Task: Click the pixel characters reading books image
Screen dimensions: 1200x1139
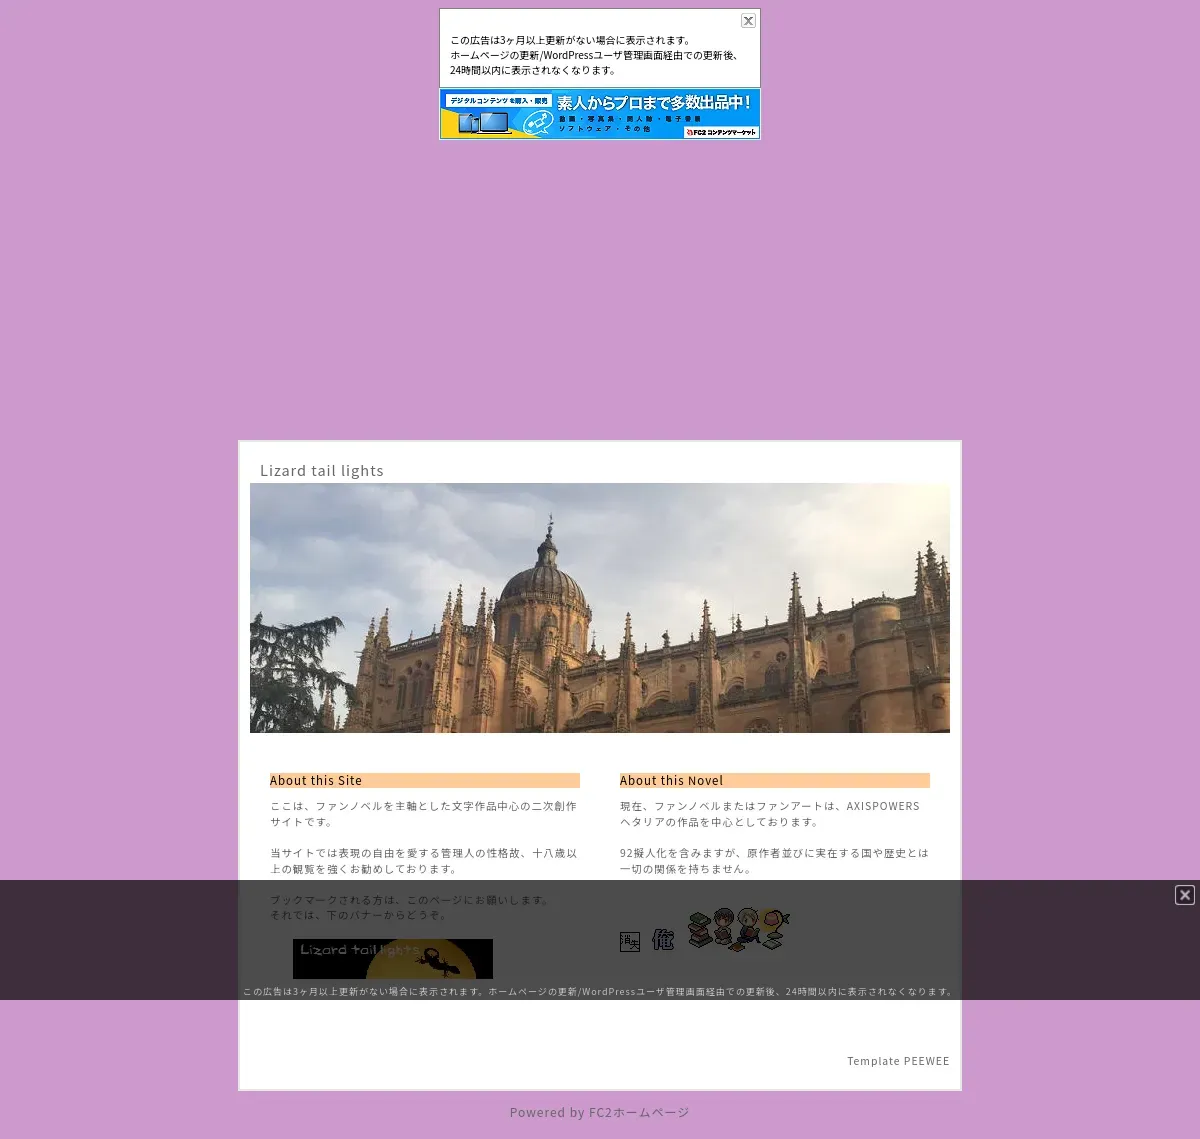Action: click(x=739, y=929)
